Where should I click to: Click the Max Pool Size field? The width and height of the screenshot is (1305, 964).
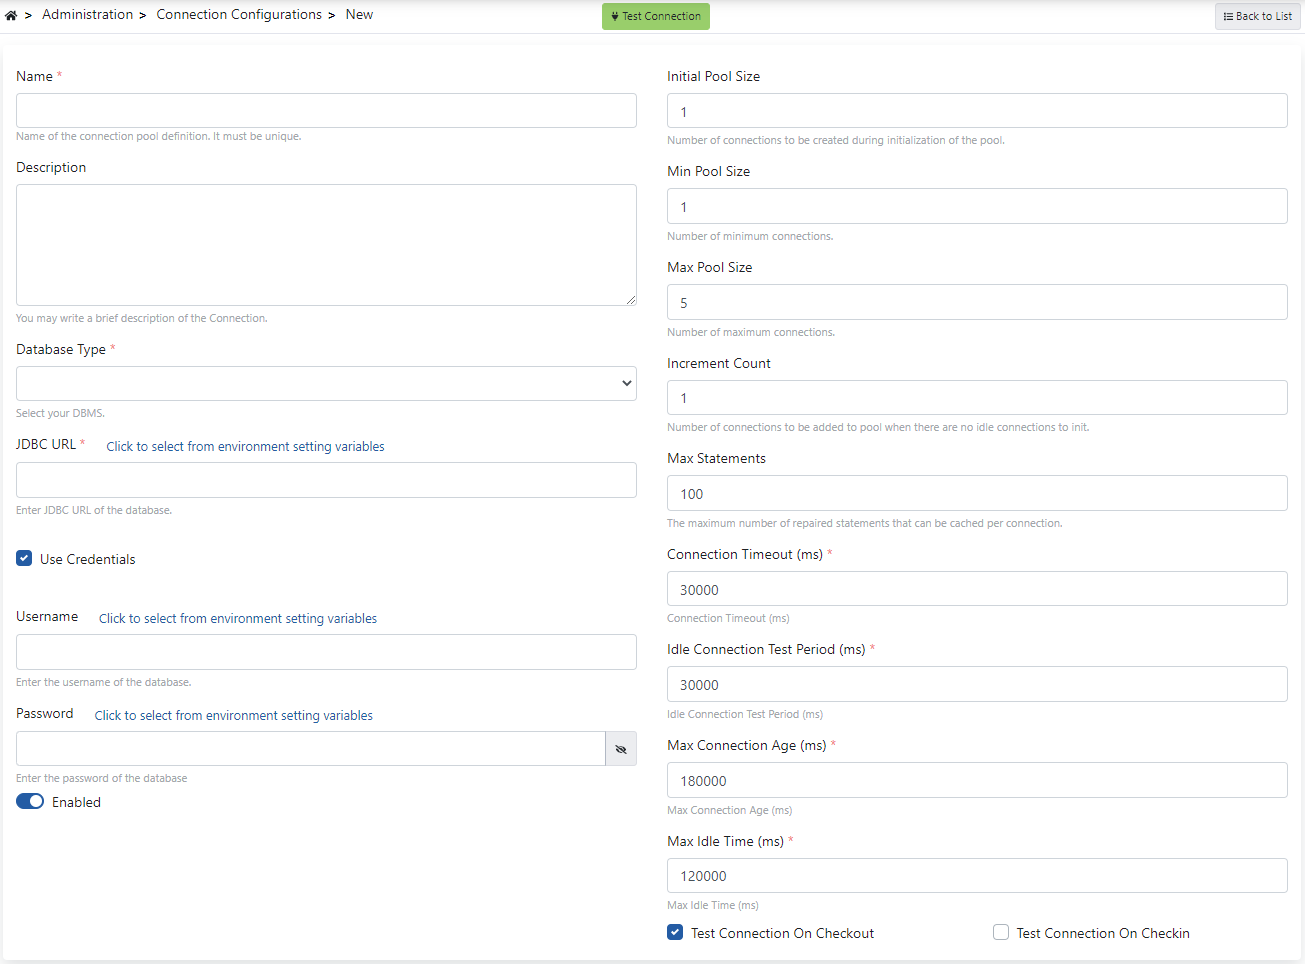pos(977,302)
